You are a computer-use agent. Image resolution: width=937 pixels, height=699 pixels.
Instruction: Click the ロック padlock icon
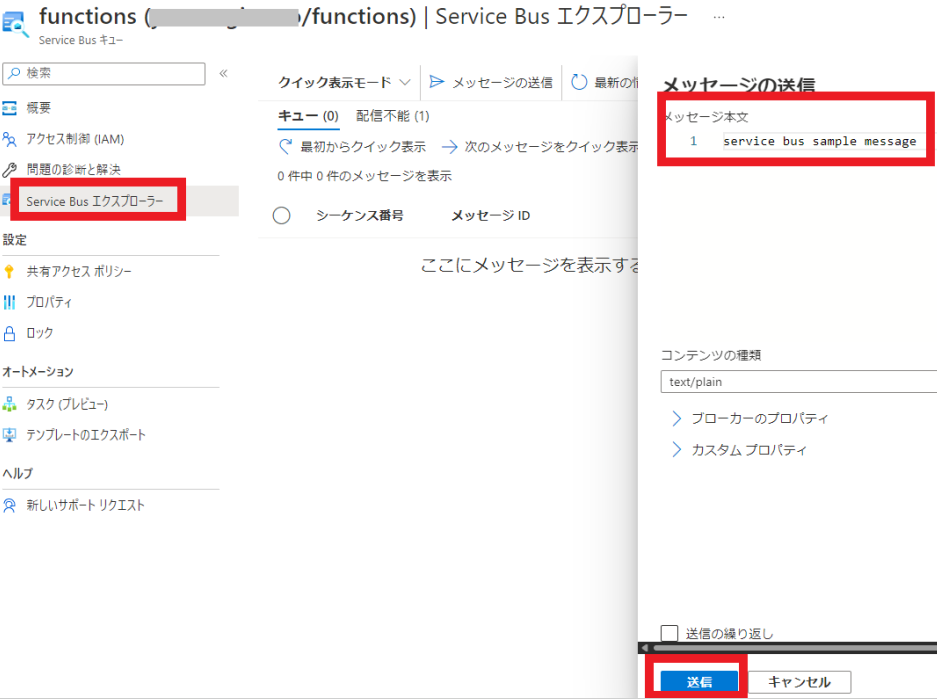(x=9, y=333)
